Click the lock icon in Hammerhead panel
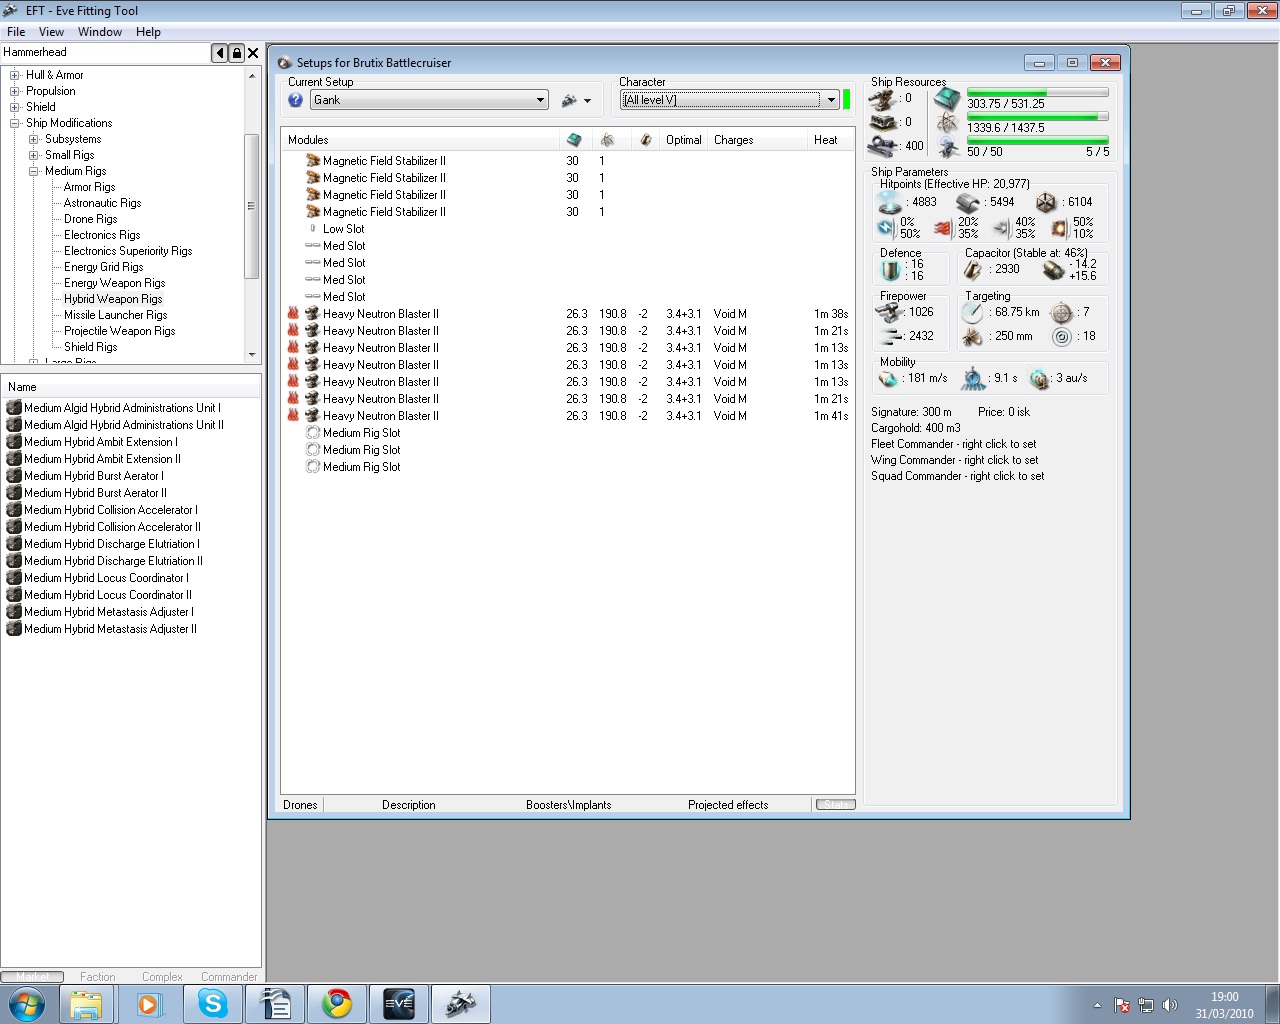The height and width of the screenshot is (1024, 1280). point(237,53)
